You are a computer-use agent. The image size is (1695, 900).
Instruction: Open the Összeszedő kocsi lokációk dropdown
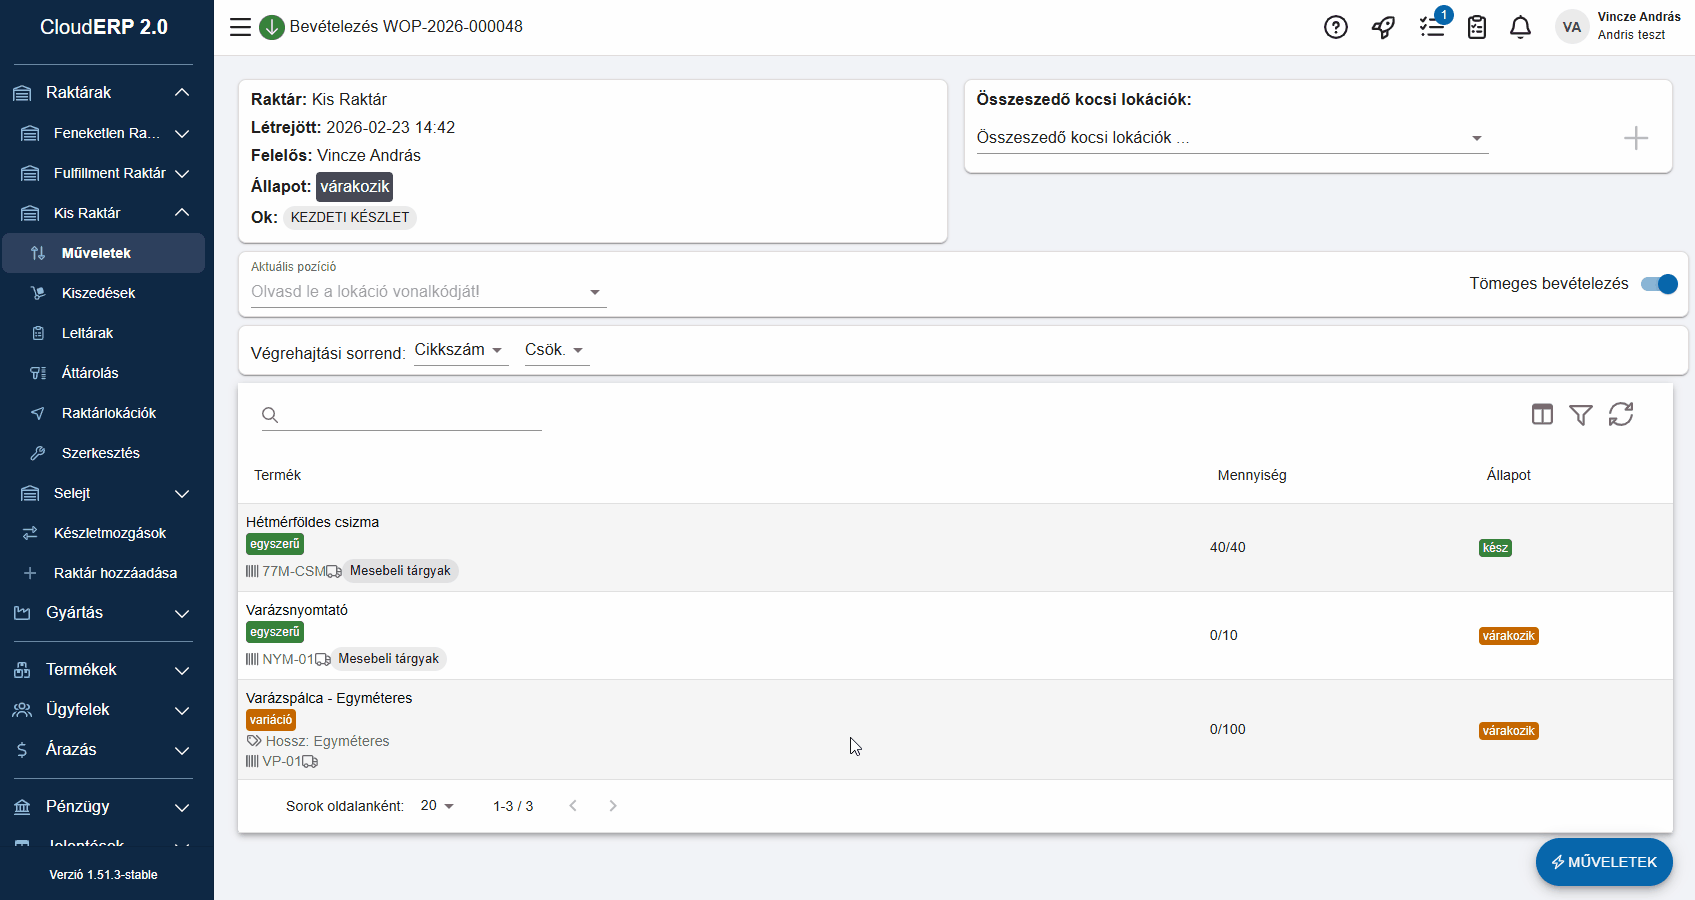point(1230,138)
